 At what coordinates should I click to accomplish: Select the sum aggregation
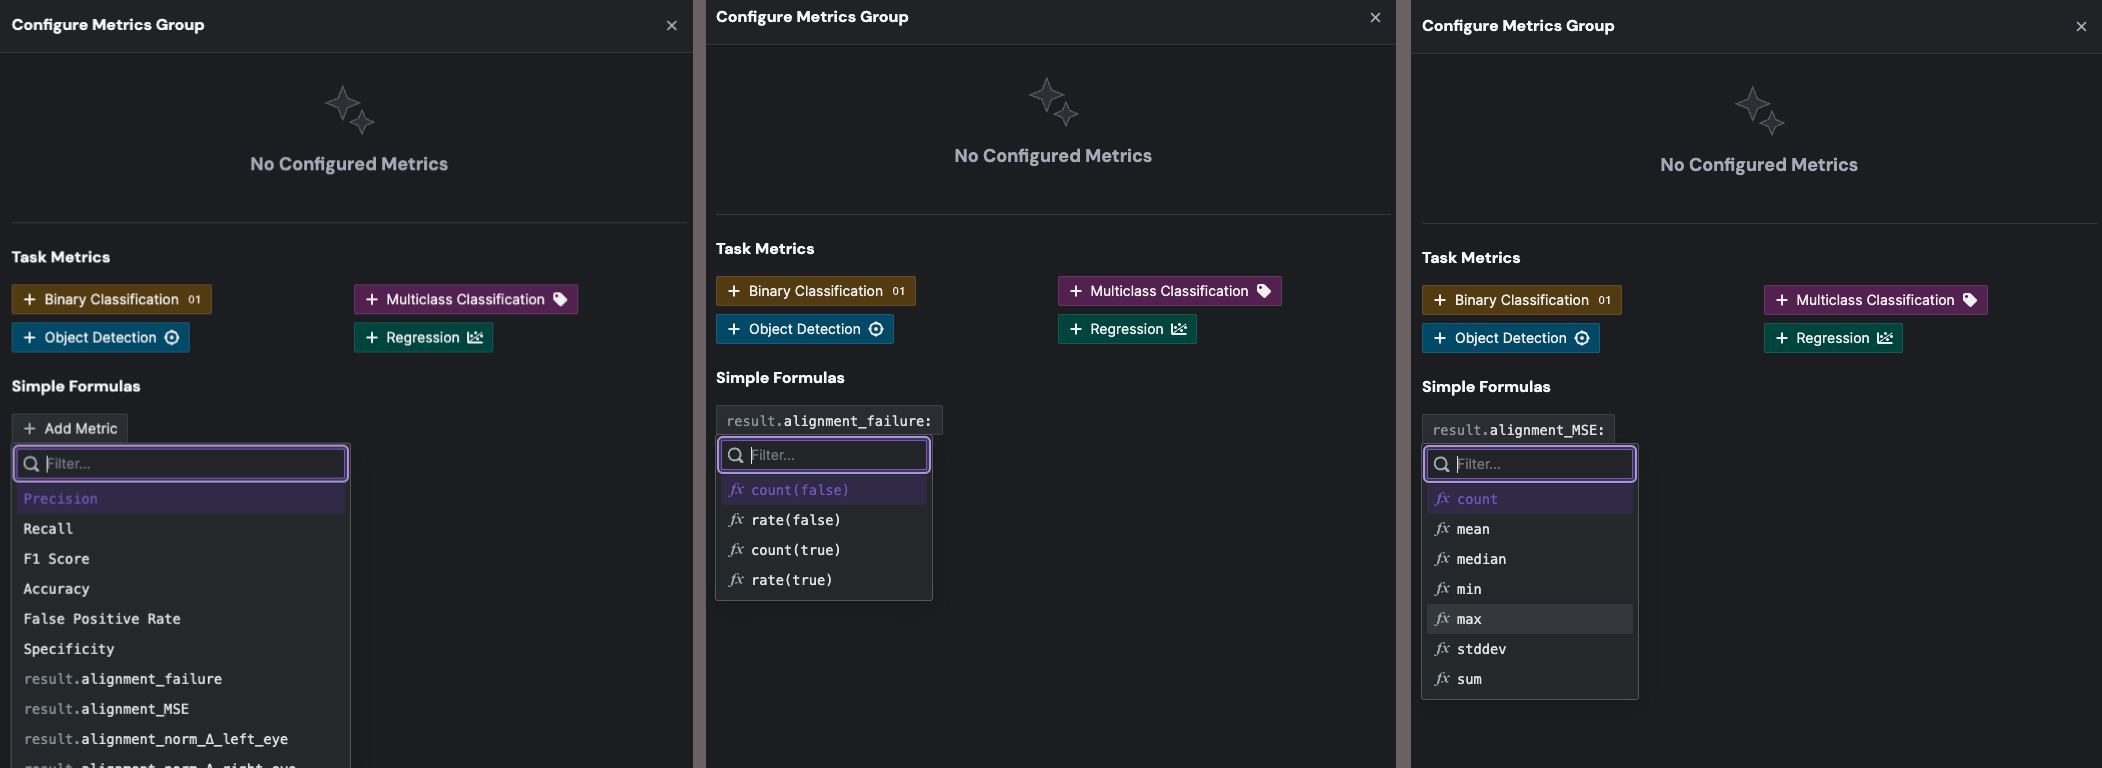[1530, 679]
